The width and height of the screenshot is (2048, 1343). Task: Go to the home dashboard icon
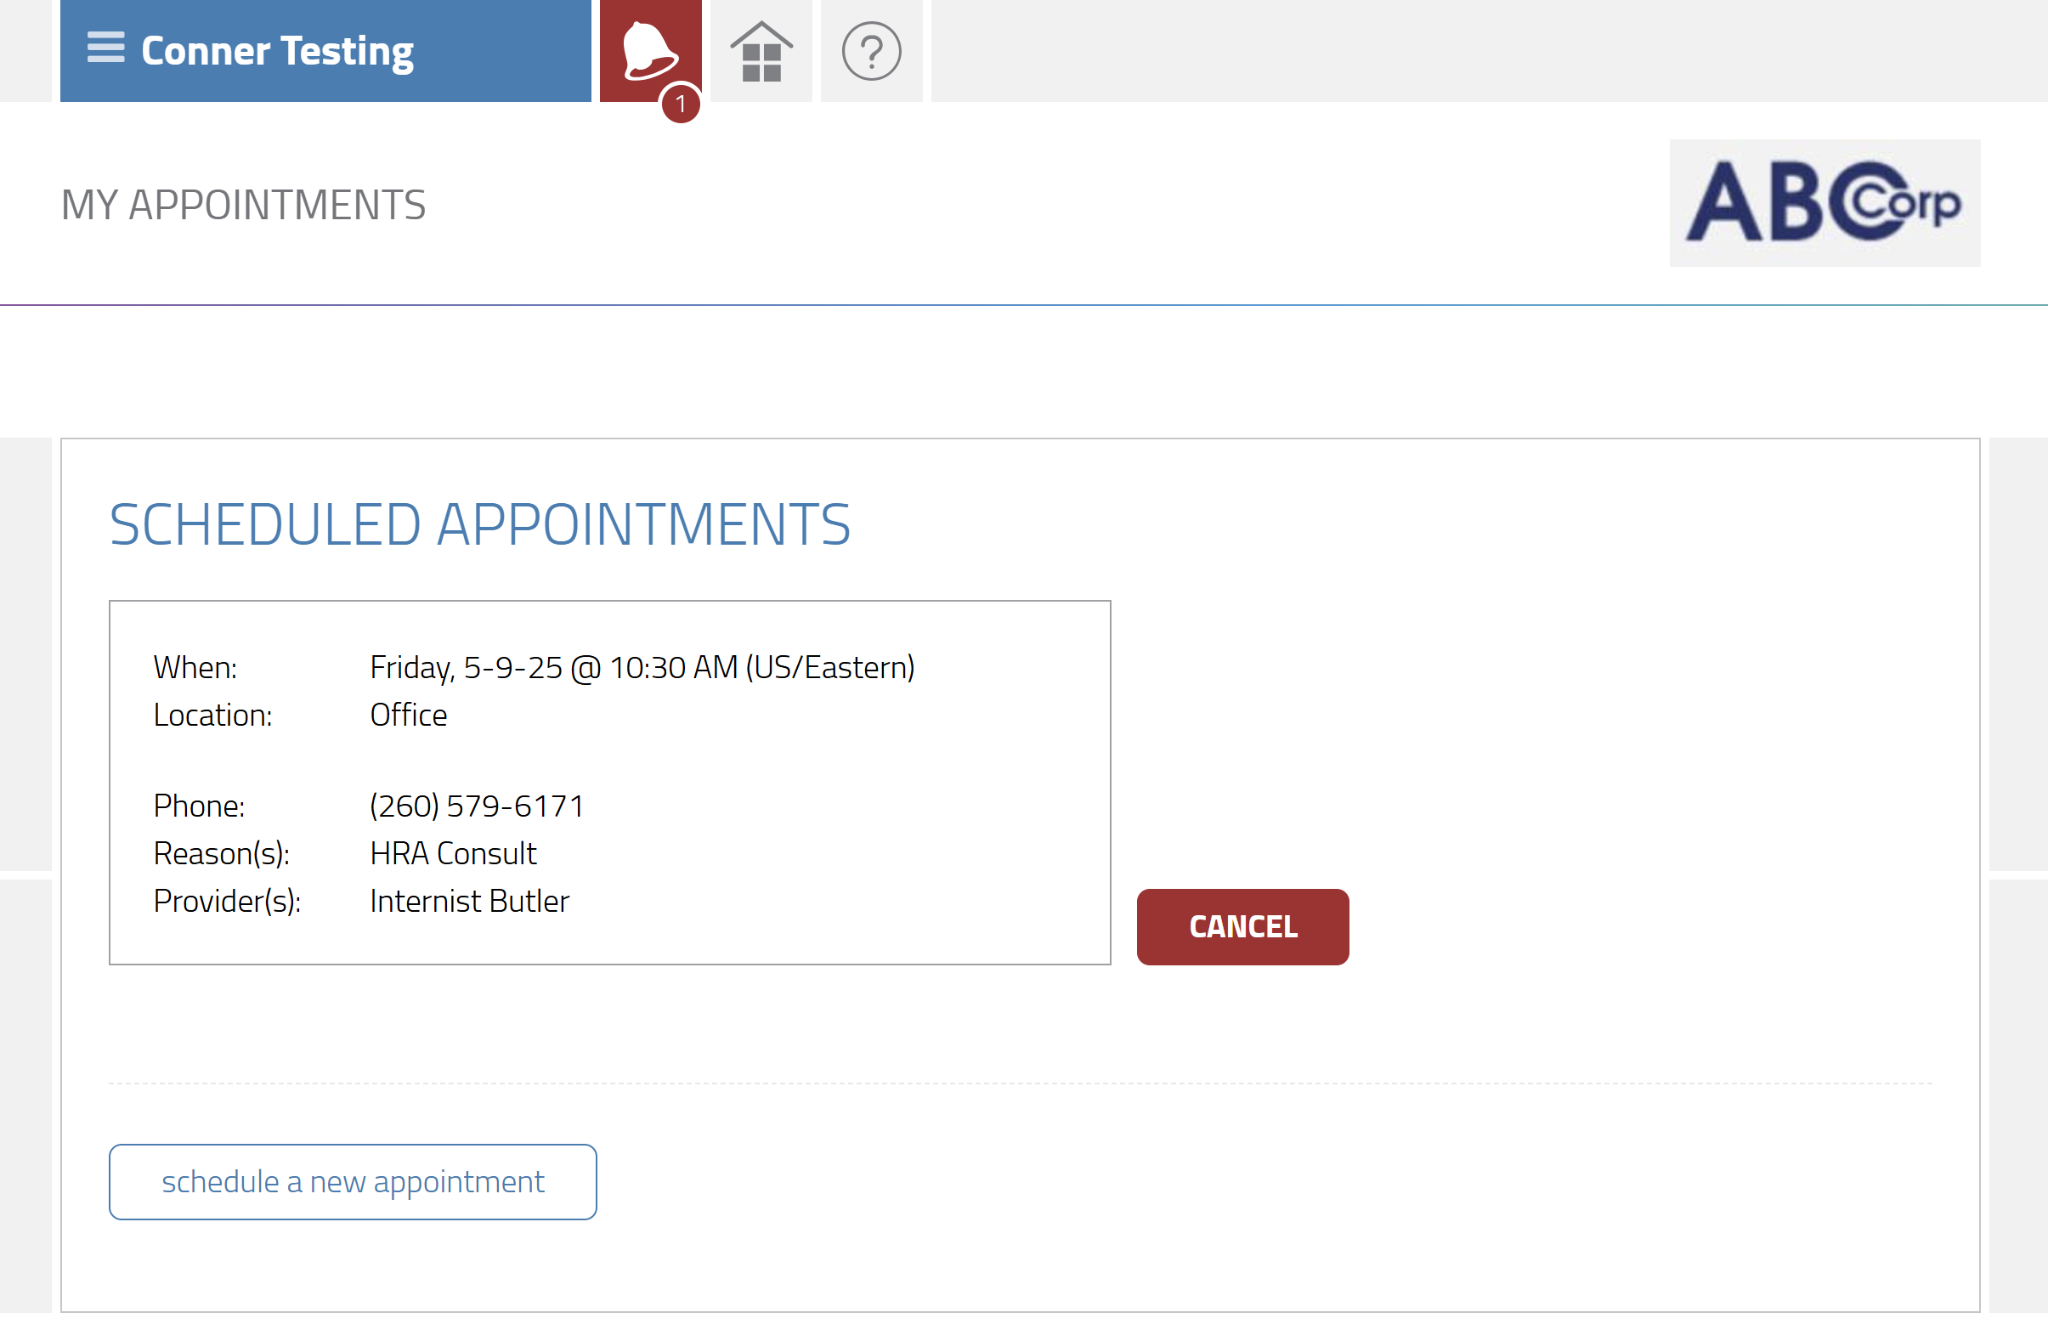coord(761,52)
